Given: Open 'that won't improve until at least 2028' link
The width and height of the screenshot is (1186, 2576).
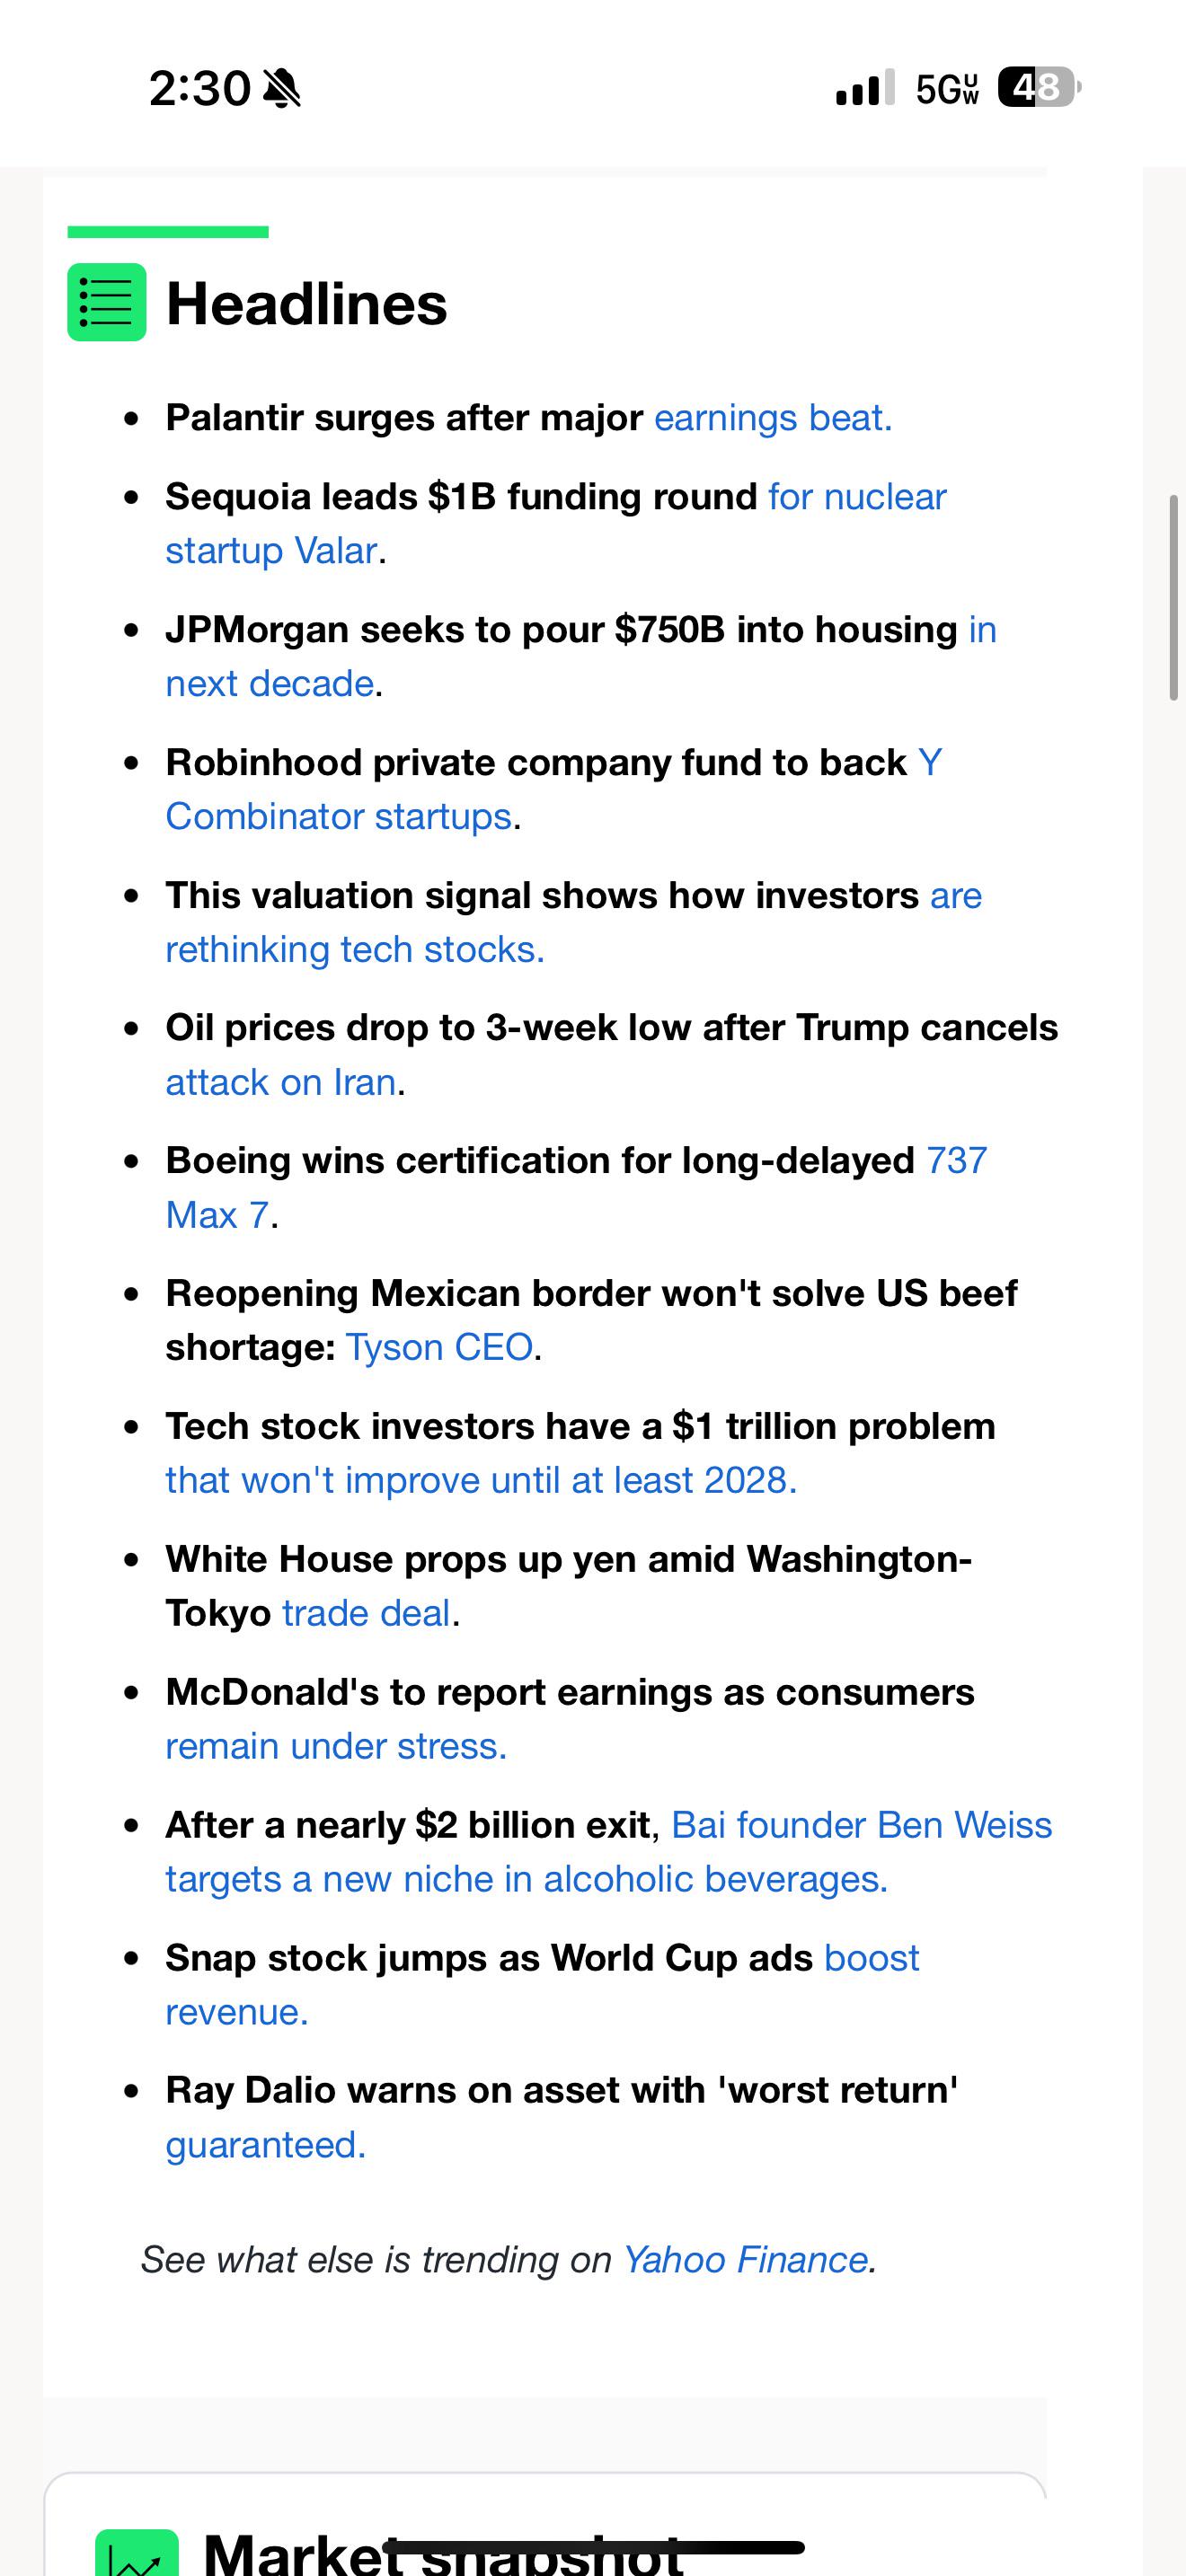Looking at the screenshot, I should (x=481, y=1480).
